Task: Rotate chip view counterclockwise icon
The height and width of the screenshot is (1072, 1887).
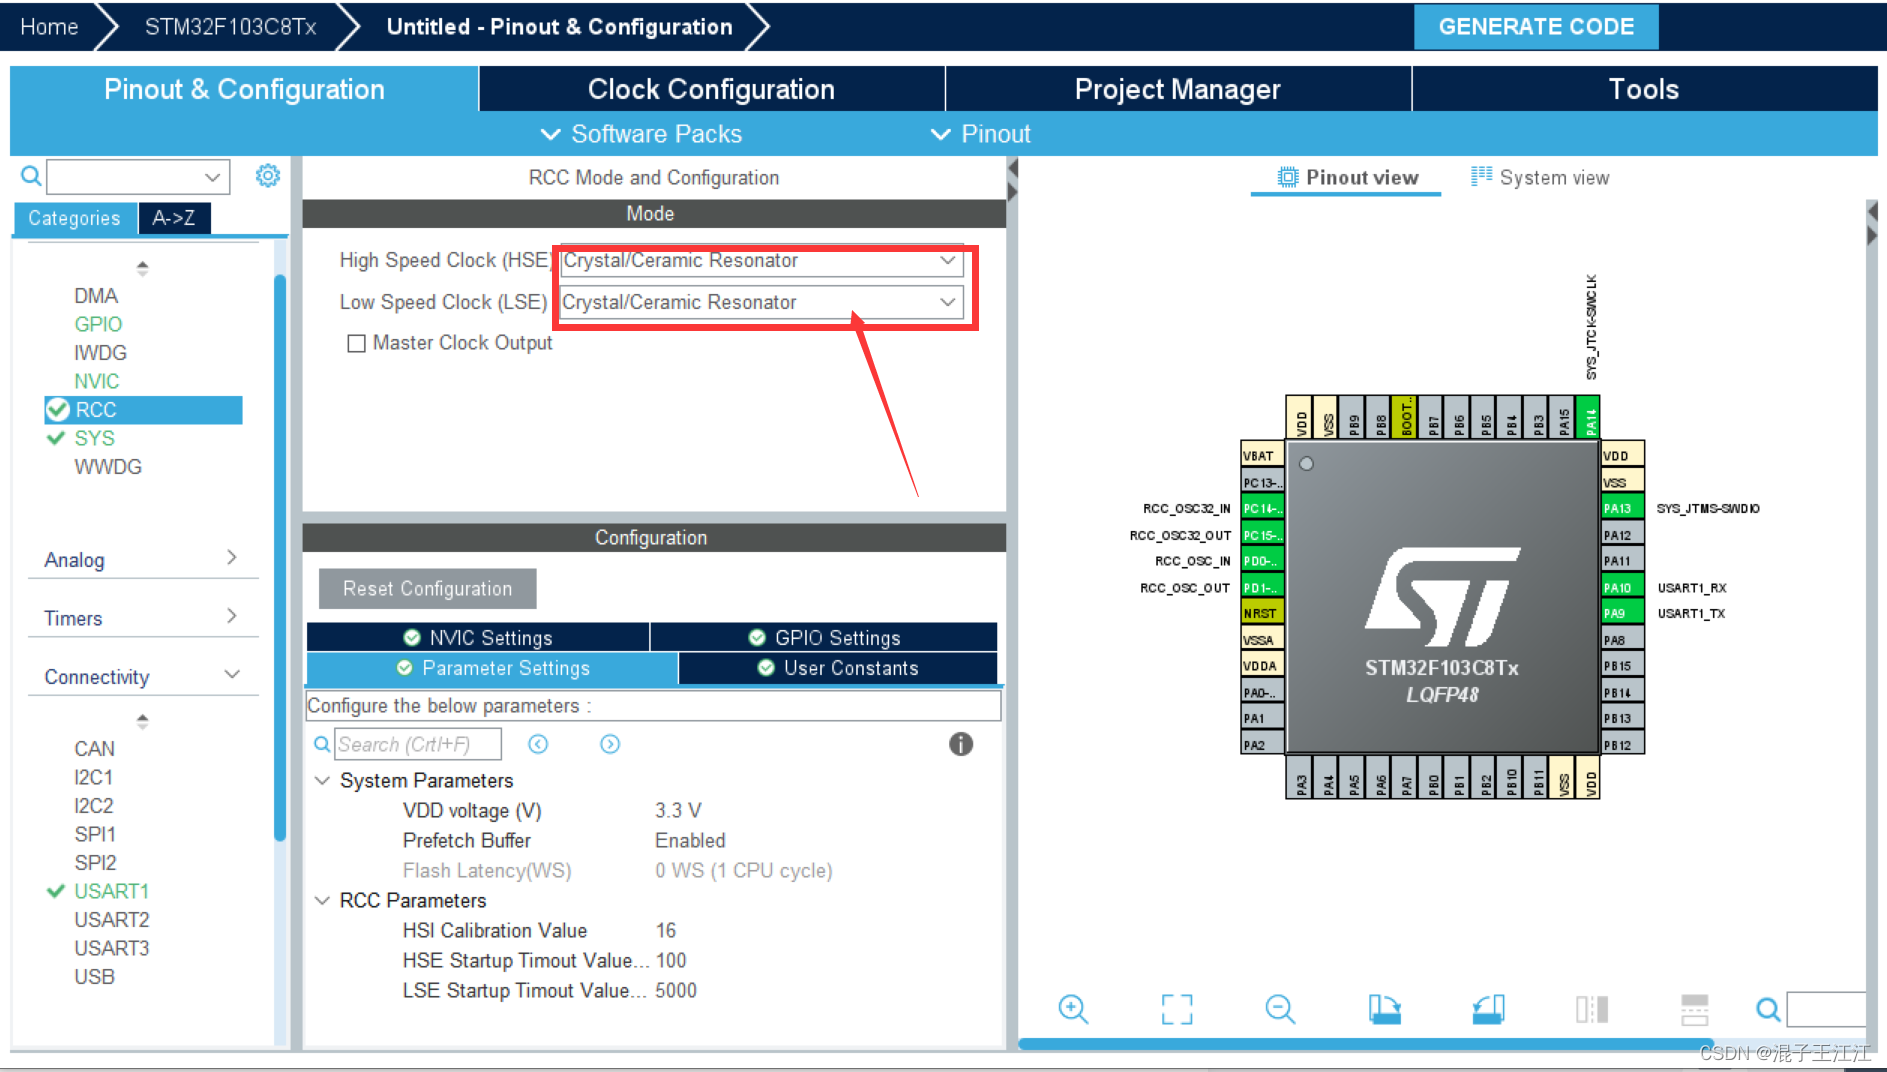Action: tap(1488, 1009)
